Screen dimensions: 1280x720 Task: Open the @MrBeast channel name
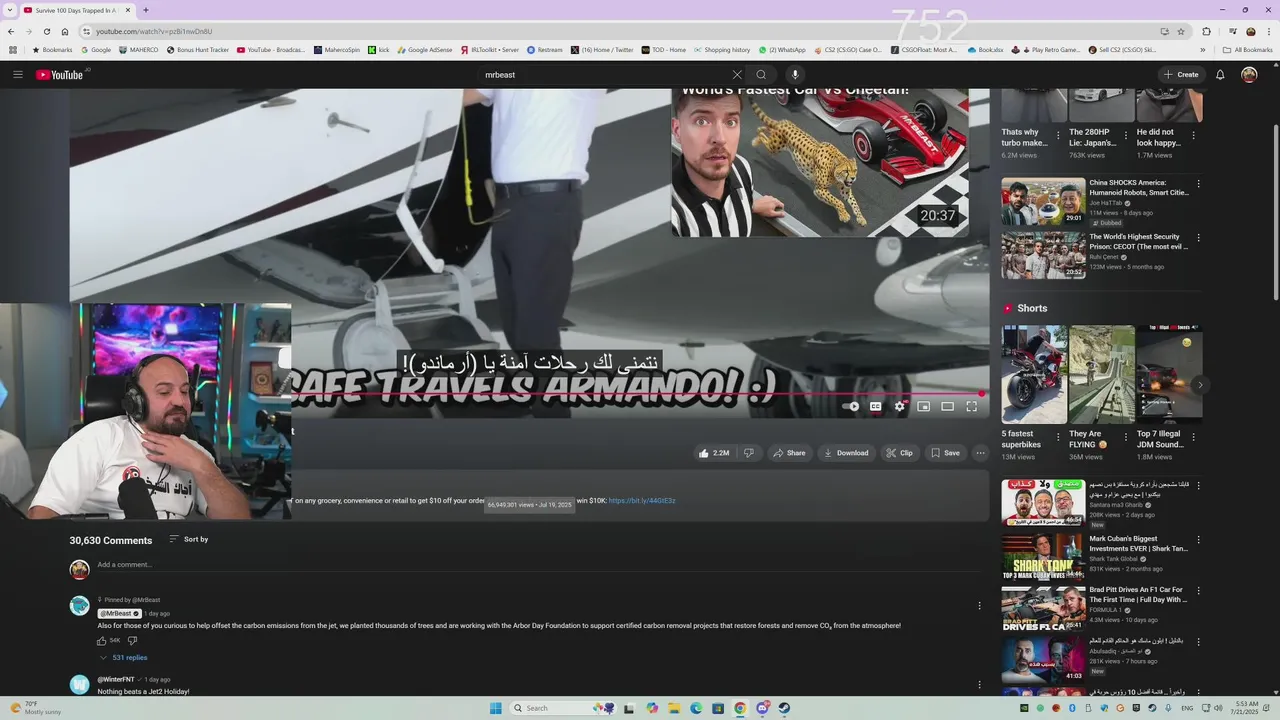coord(119,613)
